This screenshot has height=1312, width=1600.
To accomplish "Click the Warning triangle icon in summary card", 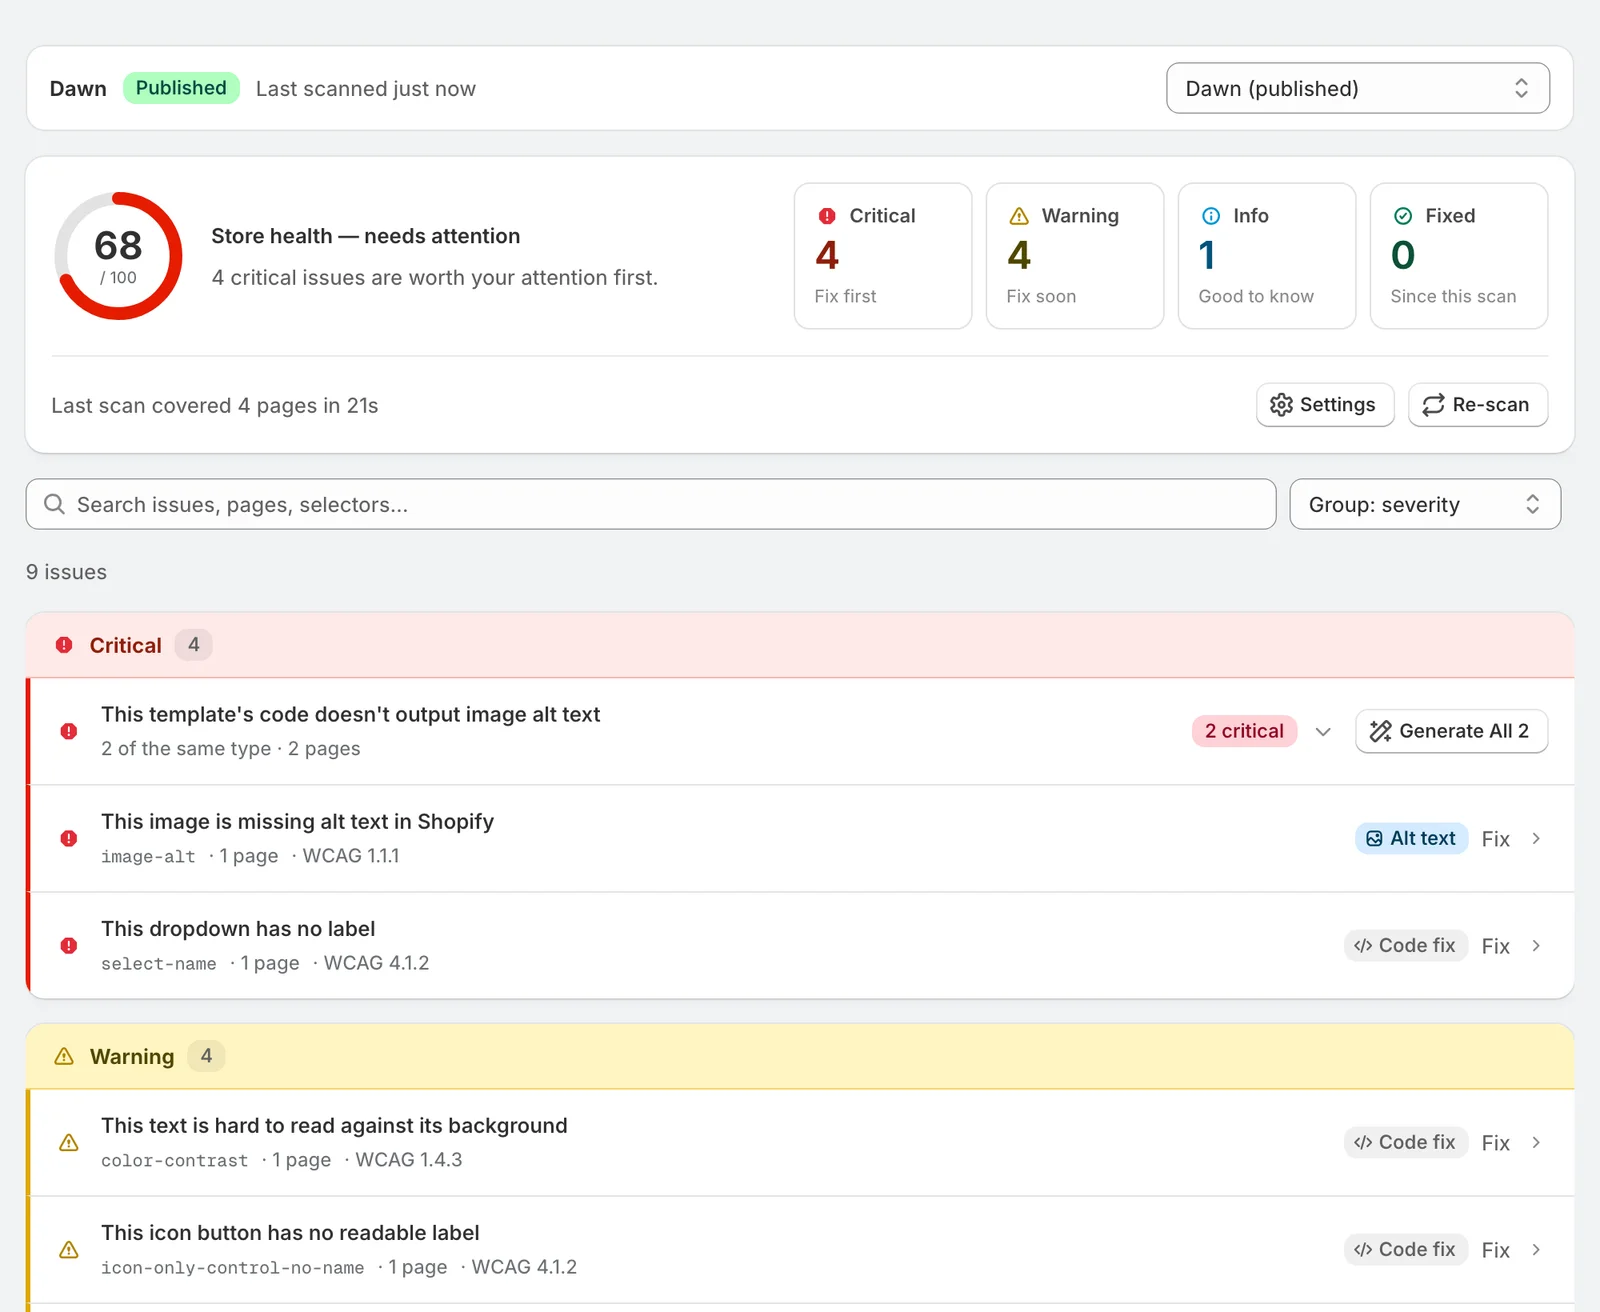I will pos(1019,216).
